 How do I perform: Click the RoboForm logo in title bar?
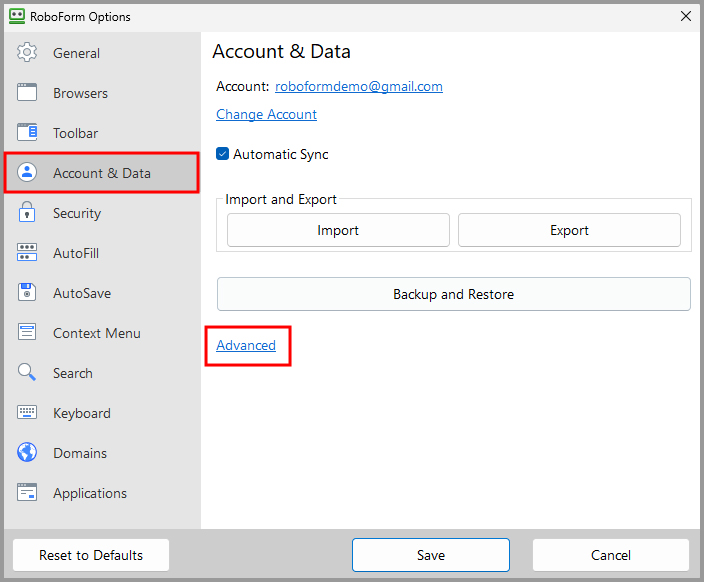click(17, 16)
